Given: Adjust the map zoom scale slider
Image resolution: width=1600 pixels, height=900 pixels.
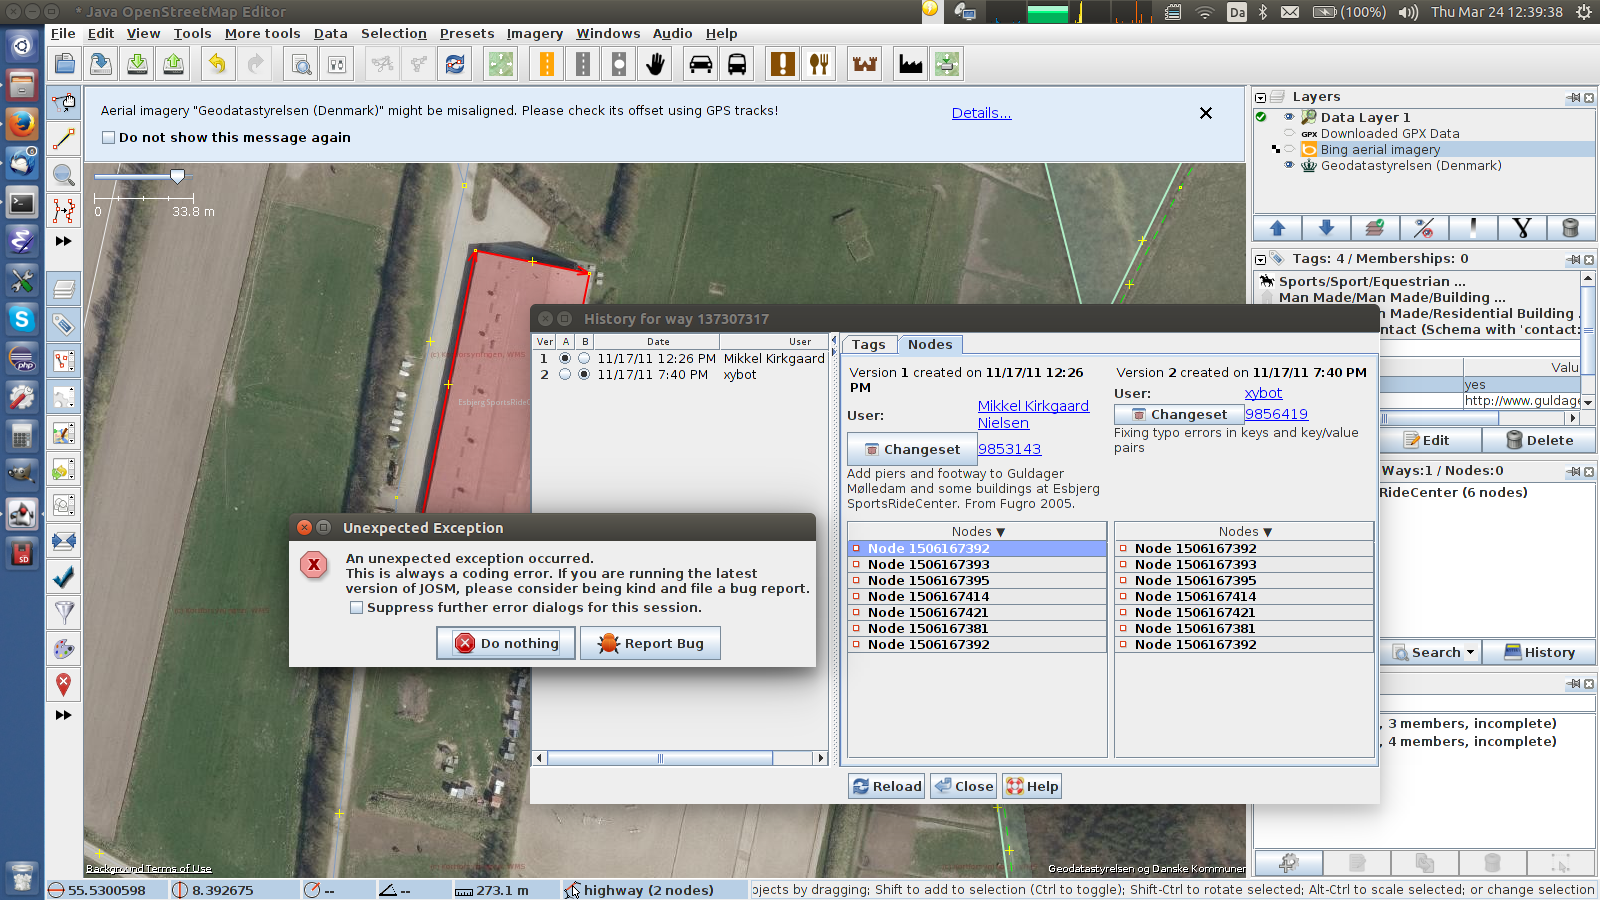Looking at the screenshot, I should point(177,176).
